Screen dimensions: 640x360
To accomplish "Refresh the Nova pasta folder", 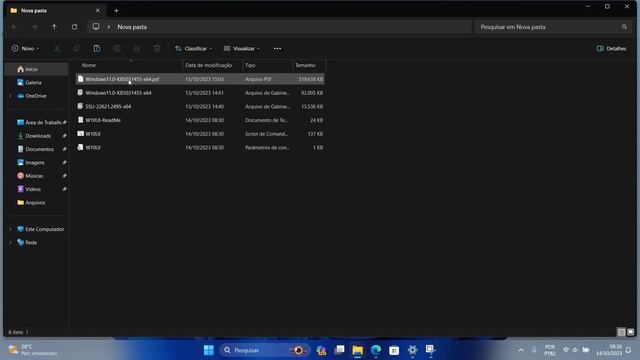I will point(74,27).
